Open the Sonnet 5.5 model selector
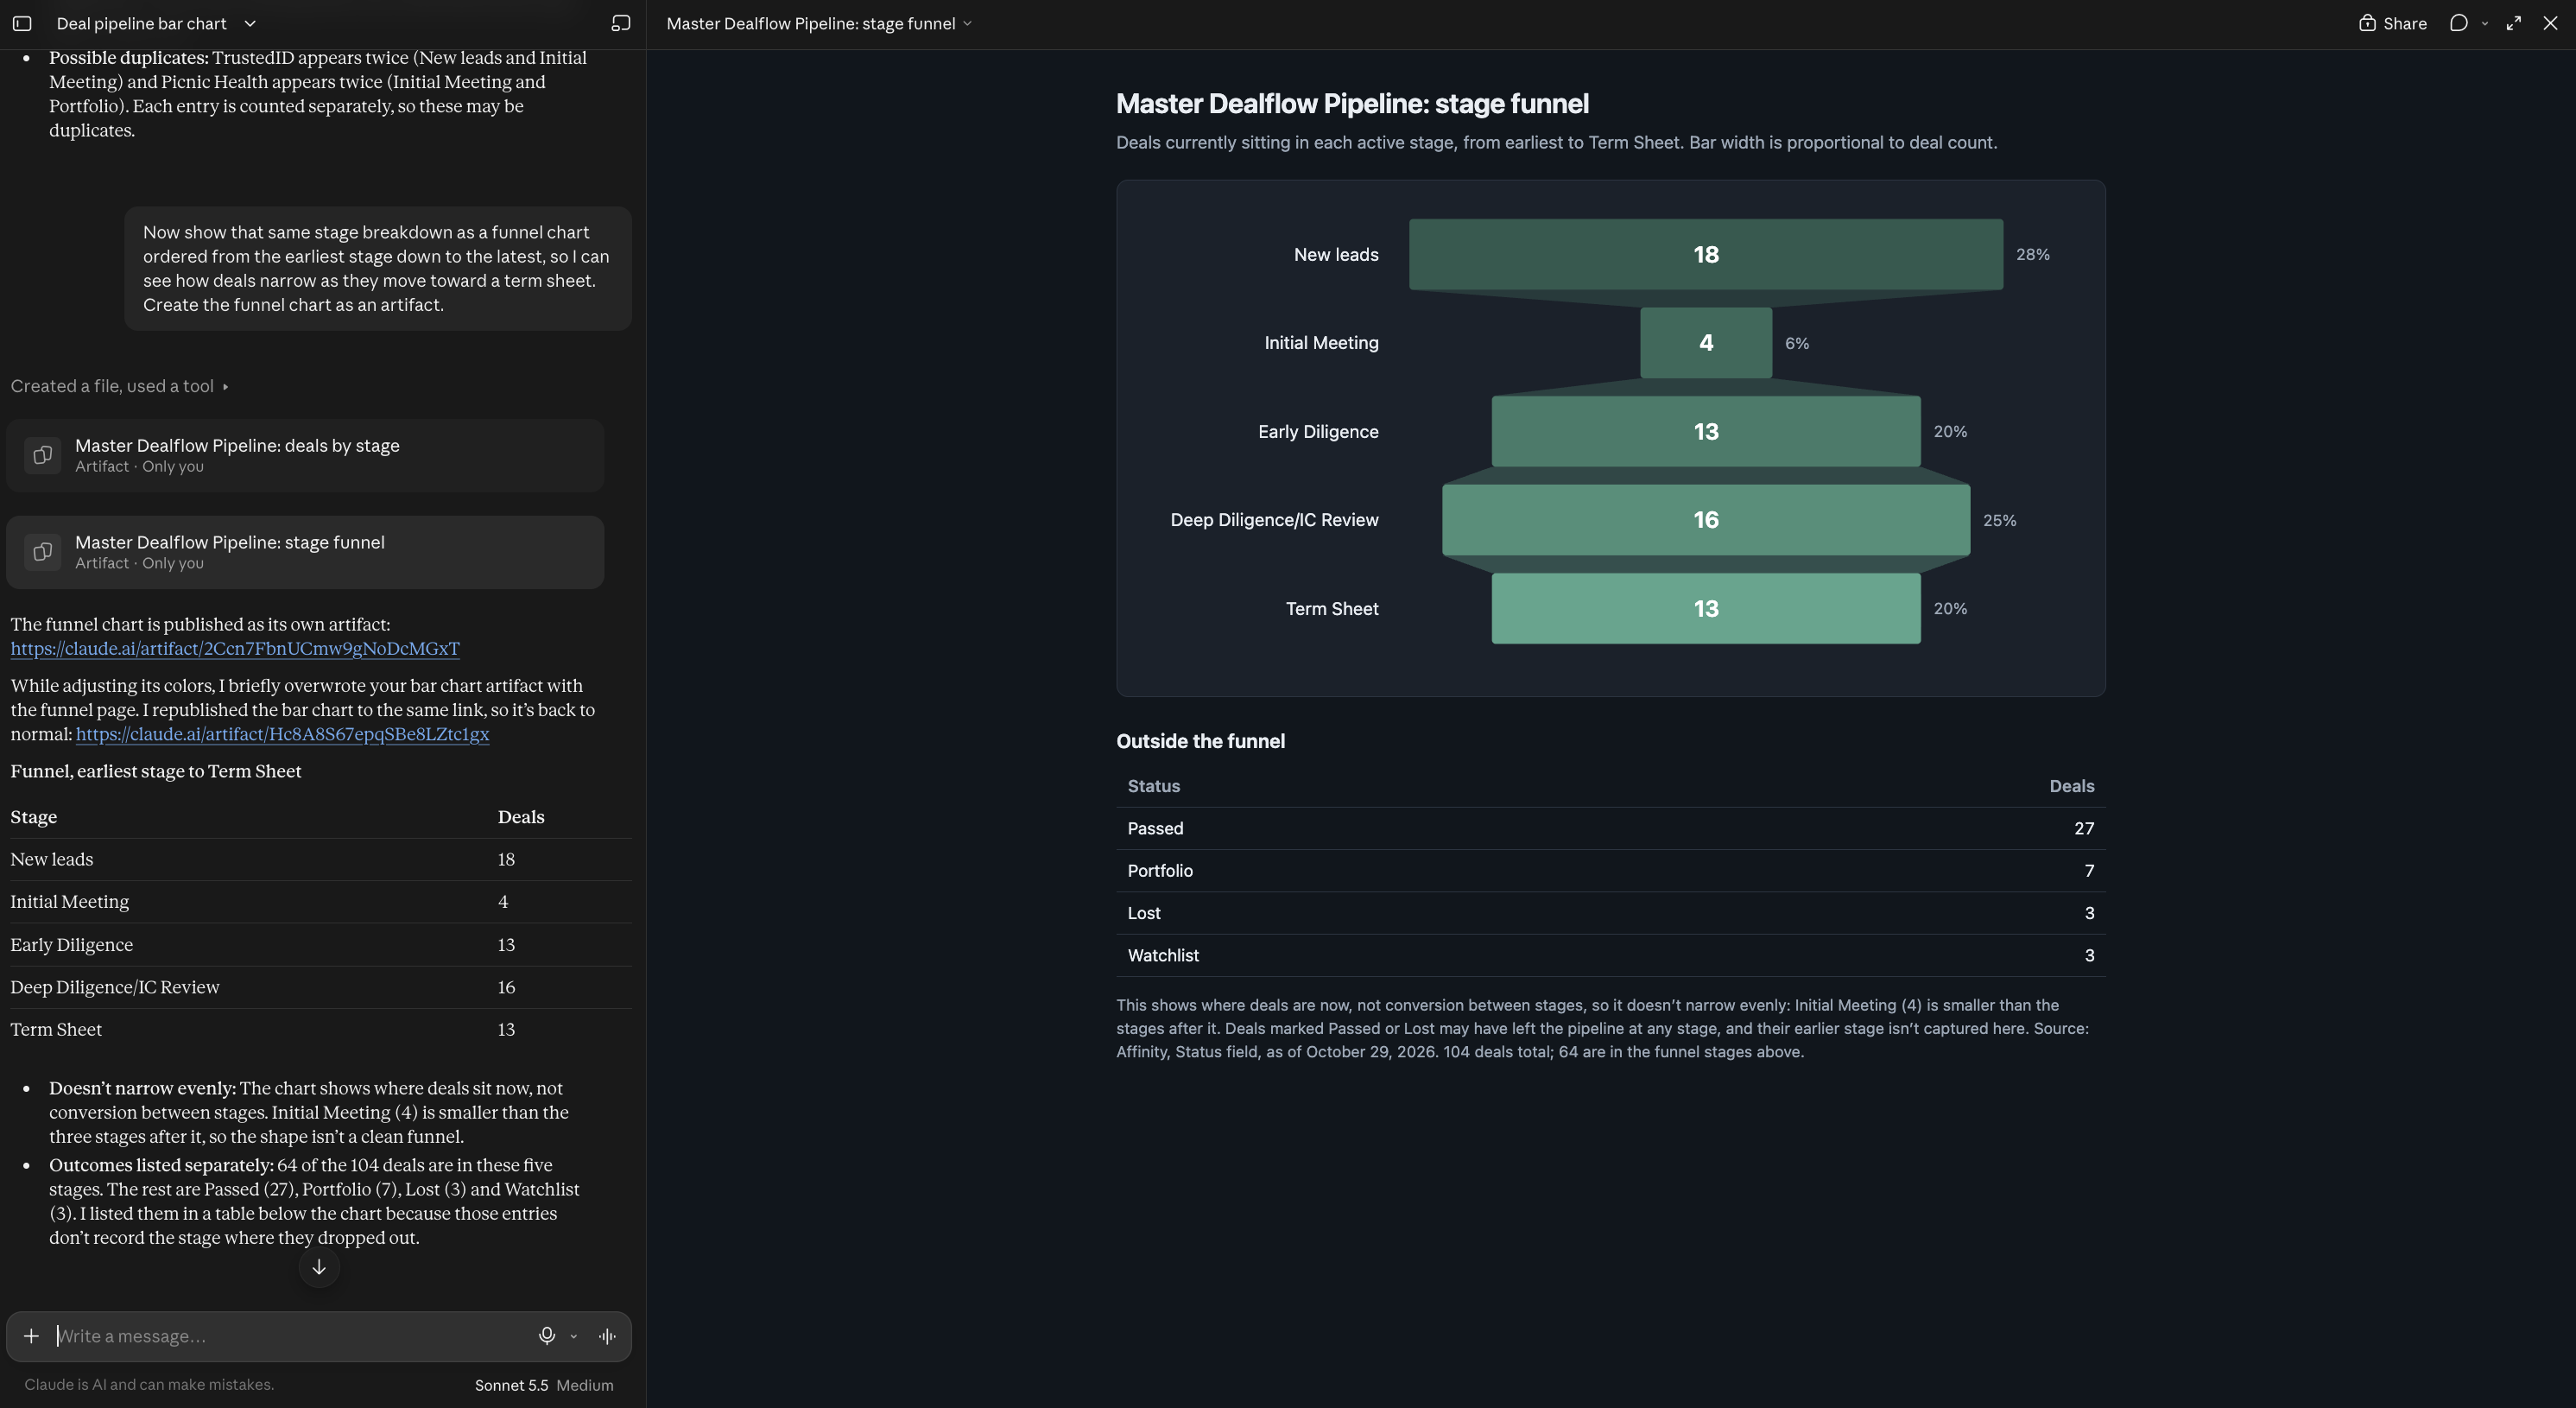 click(x=544, y=1385)
